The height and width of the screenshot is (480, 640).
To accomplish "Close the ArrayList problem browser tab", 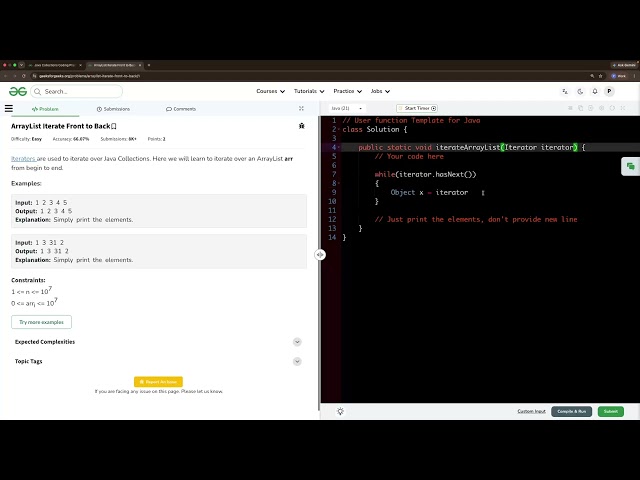I will tap(140, 65).
